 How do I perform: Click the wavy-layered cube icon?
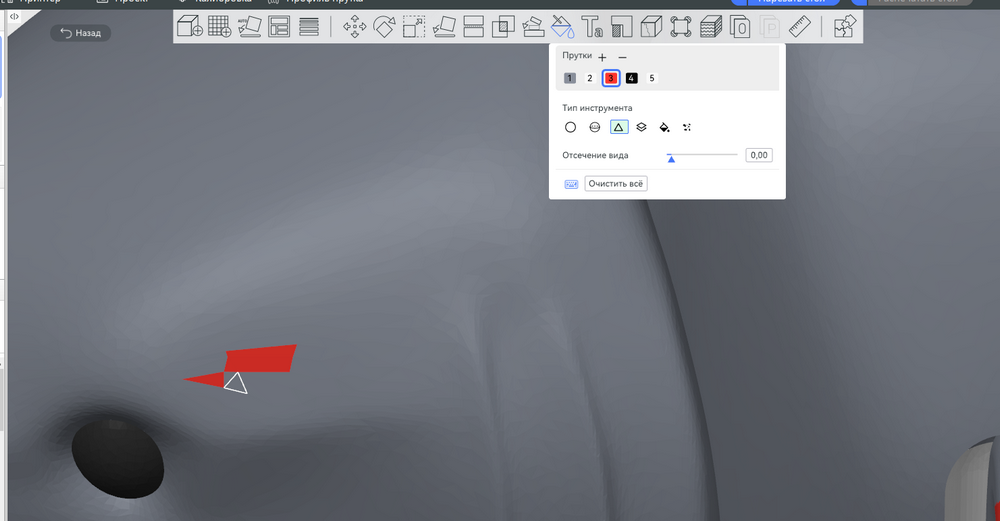click(710, 27)
